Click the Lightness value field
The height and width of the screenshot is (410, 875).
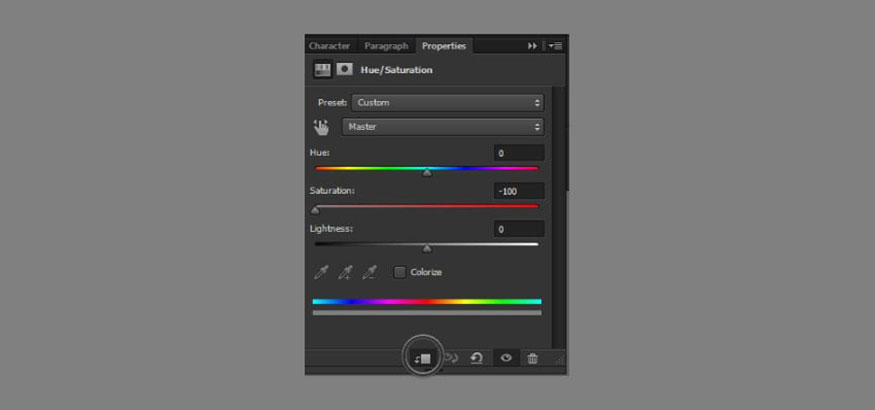tap(519, 229)
